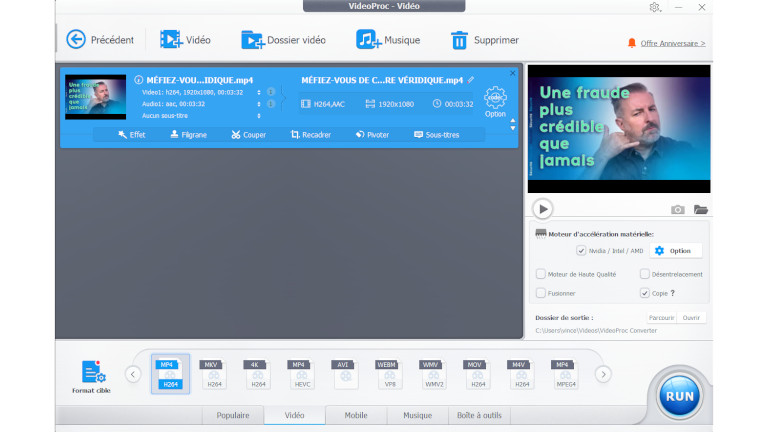Open the Format cible settings
Image resolution: width=768 pixels, height=432 pixels.
91,376
